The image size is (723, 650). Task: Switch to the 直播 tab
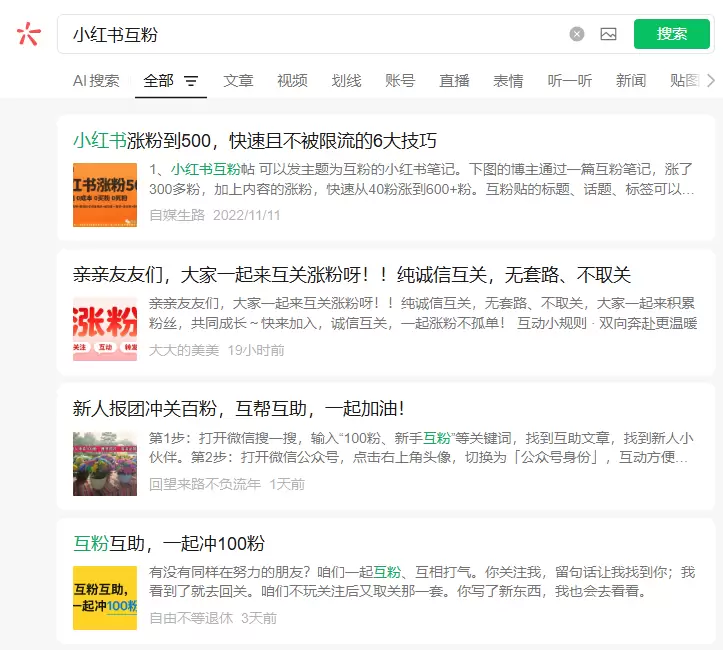click(x=454, y=81)
